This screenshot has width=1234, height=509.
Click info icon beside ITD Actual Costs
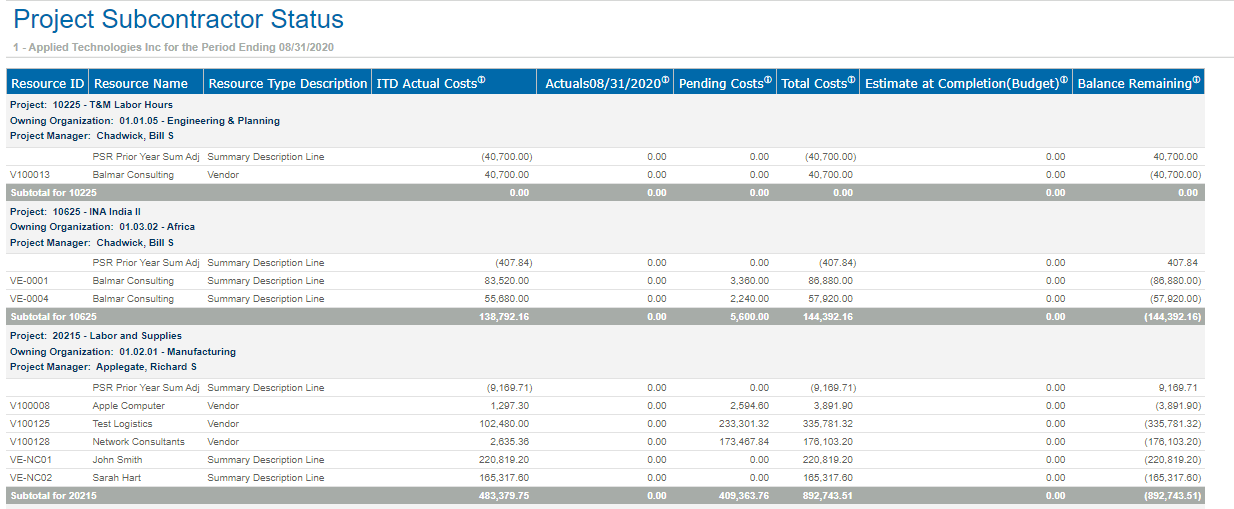click(482, 80)
